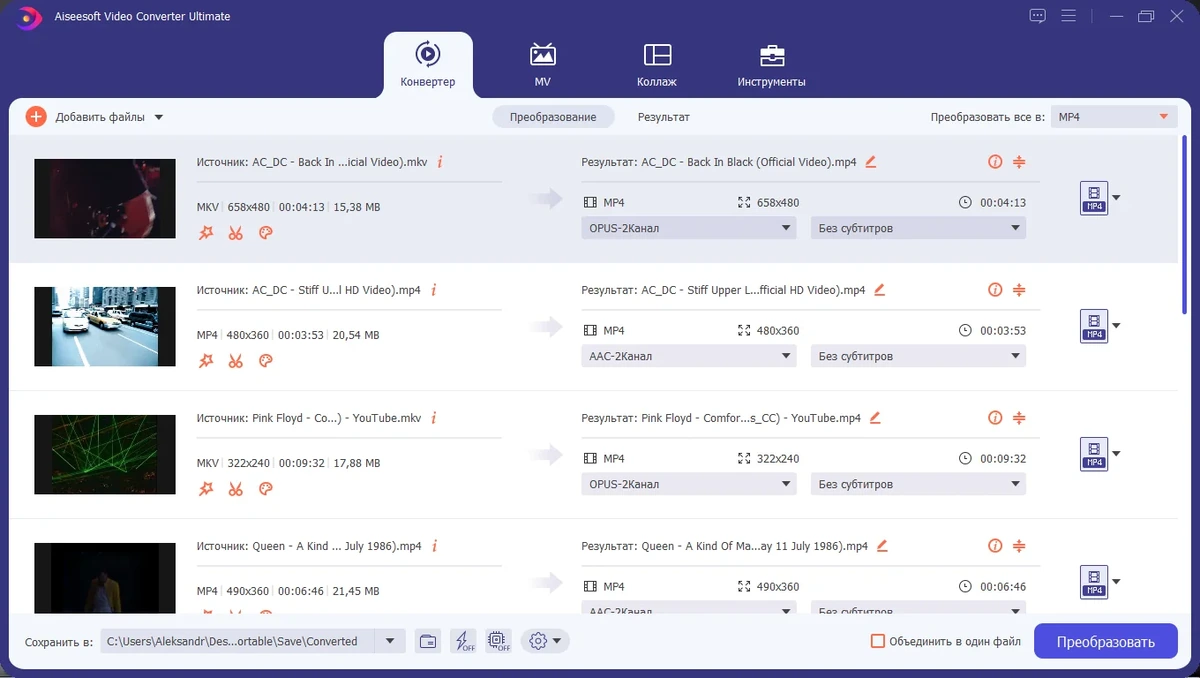This screenshot has height=678, width=1200.
Task: Click the Преобразовать button
Action: point(1105,641)
